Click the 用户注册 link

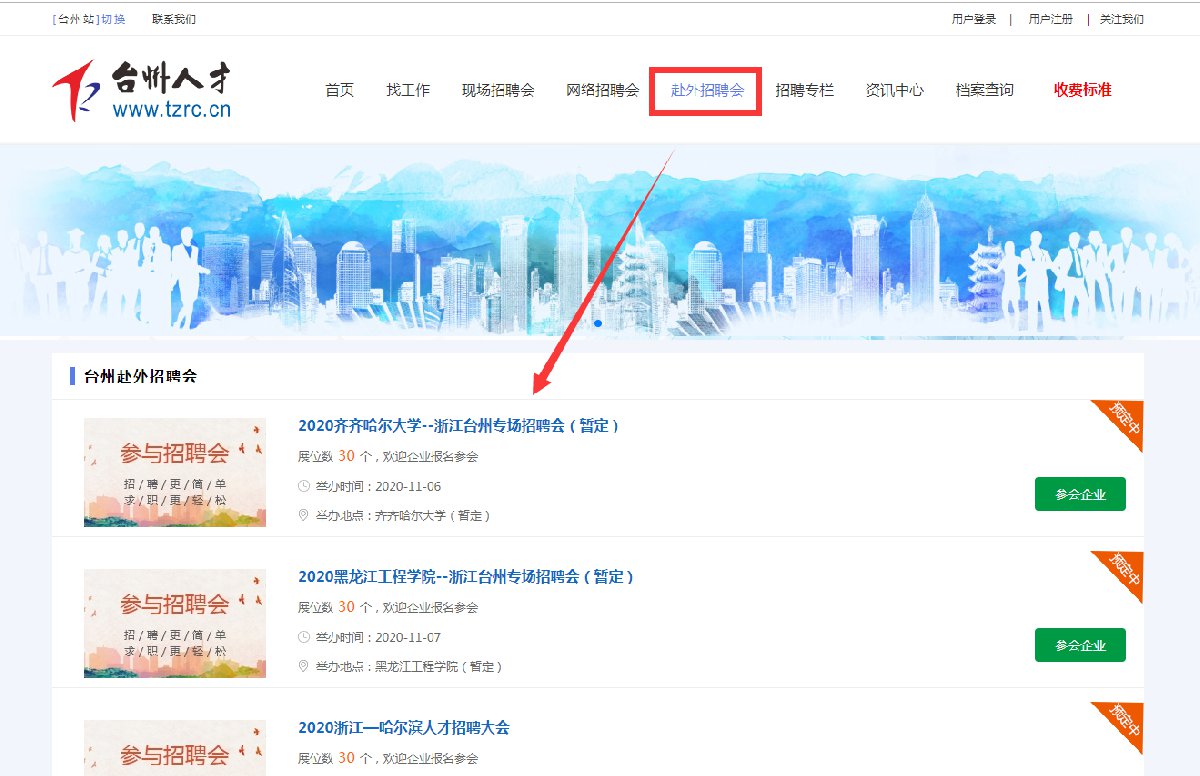[1050, 19]
